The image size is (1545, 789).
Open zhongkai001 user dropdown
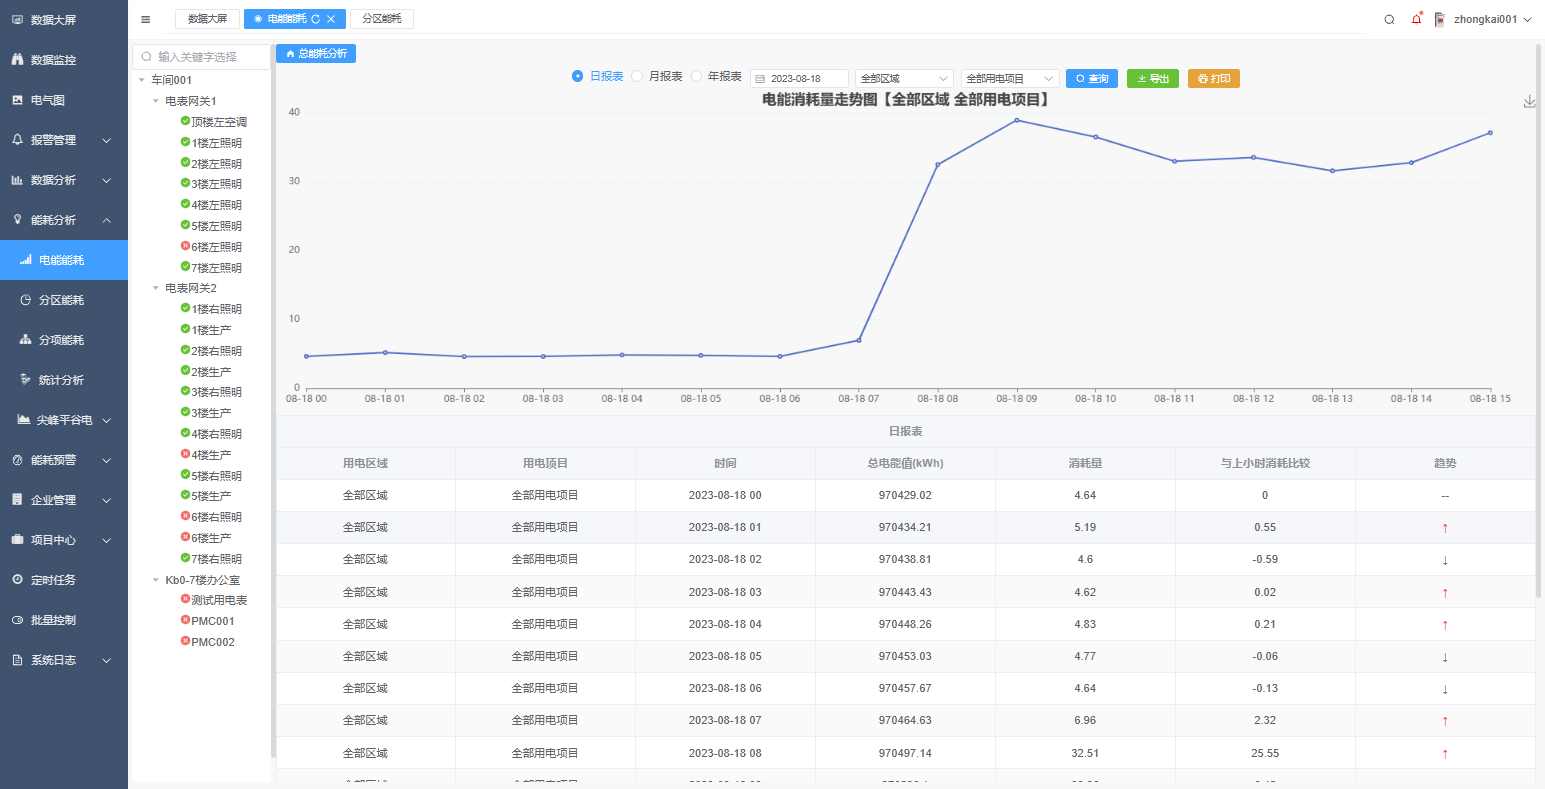[1492, 19]
